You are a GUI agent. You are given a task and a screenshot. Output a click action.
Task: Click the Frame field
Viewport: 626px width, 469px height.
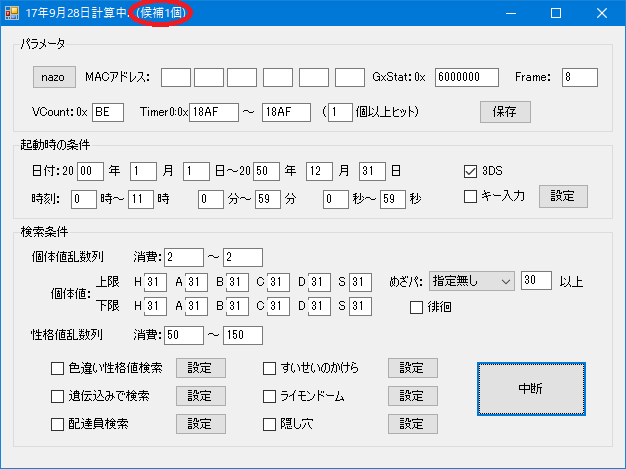click(580, 77)
